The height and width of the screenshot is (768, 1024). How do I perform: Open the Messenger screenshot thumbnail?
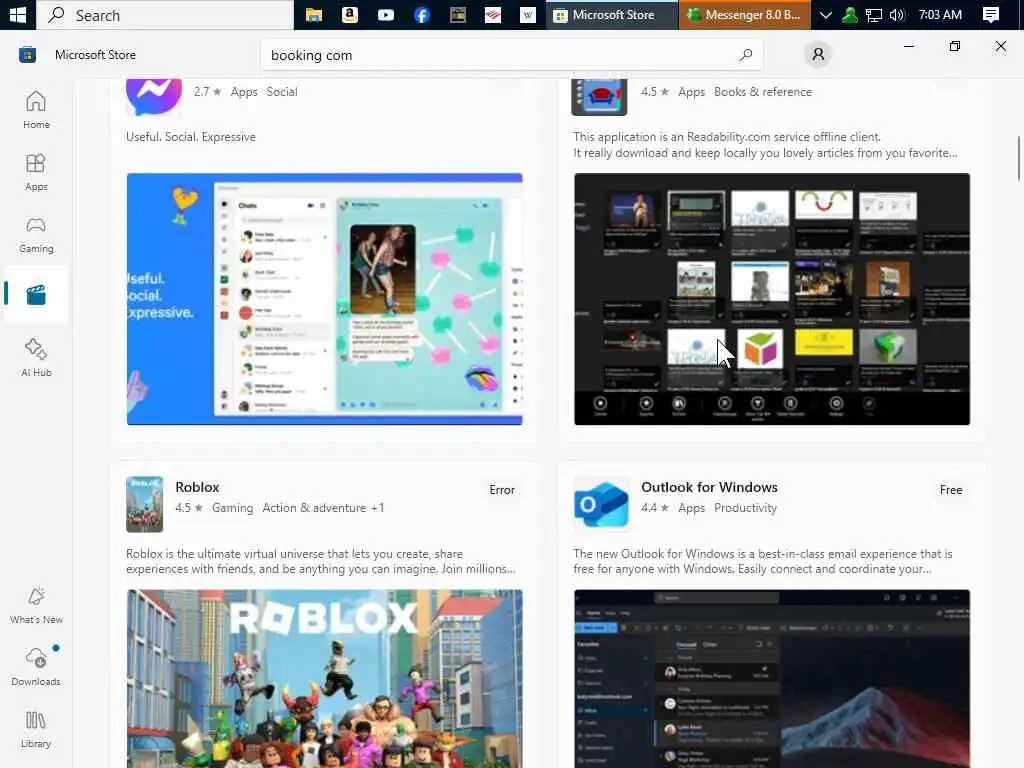point(325,299)
